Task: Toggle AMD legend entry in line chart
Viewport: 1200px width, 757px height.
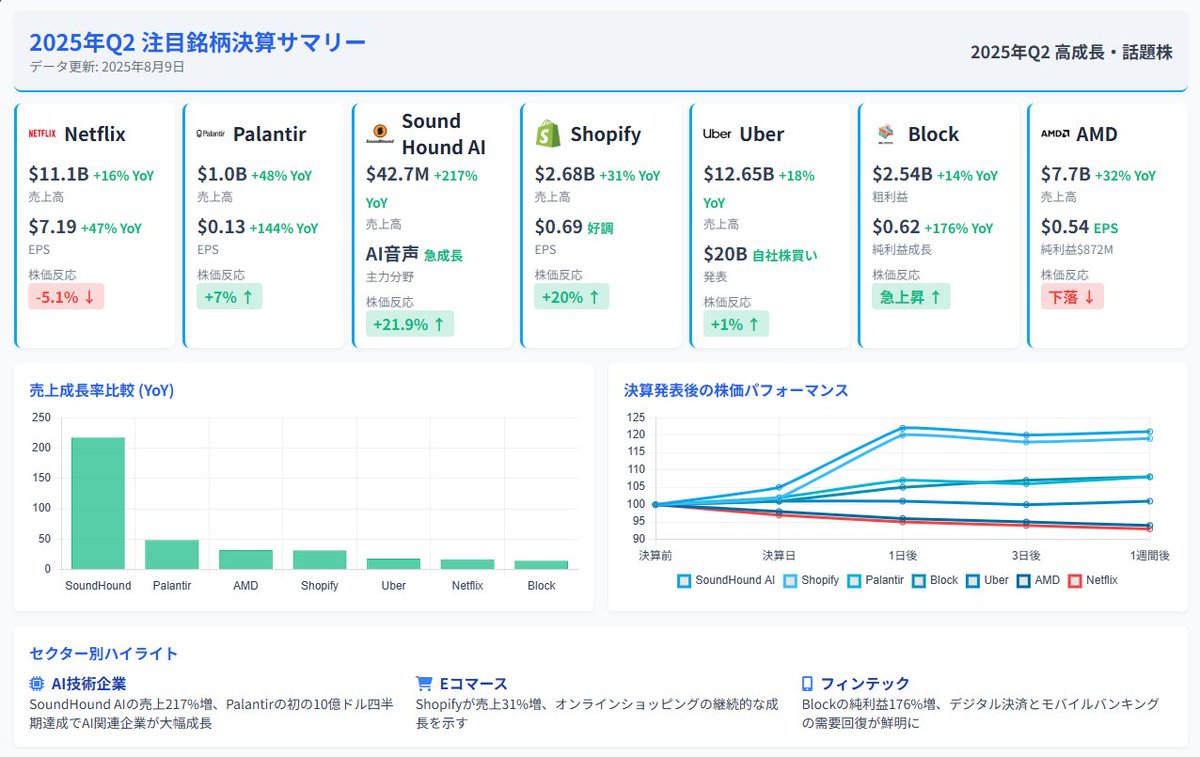Action: click(1039, 580)
